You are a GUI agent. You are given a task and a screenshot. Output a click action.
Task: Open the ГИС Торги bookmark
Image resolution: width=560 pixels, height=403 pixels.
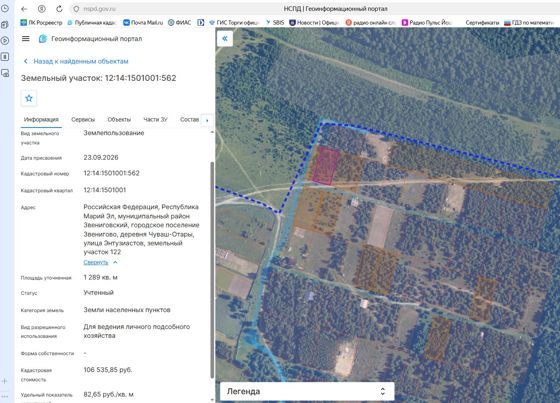click(x=234, y=23)
